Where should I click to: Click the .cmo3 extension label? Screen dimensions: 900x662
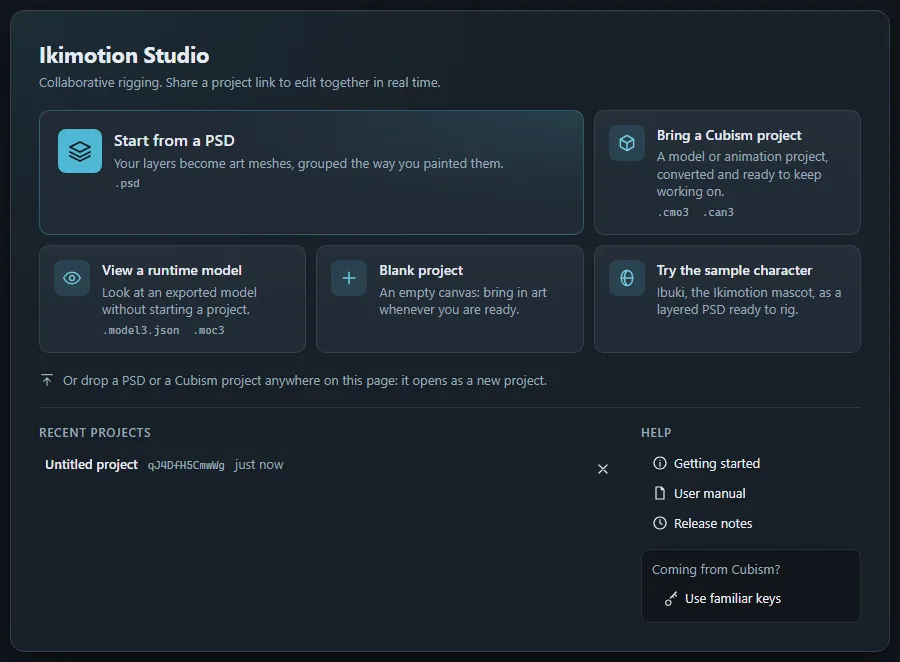click(673, 212)
